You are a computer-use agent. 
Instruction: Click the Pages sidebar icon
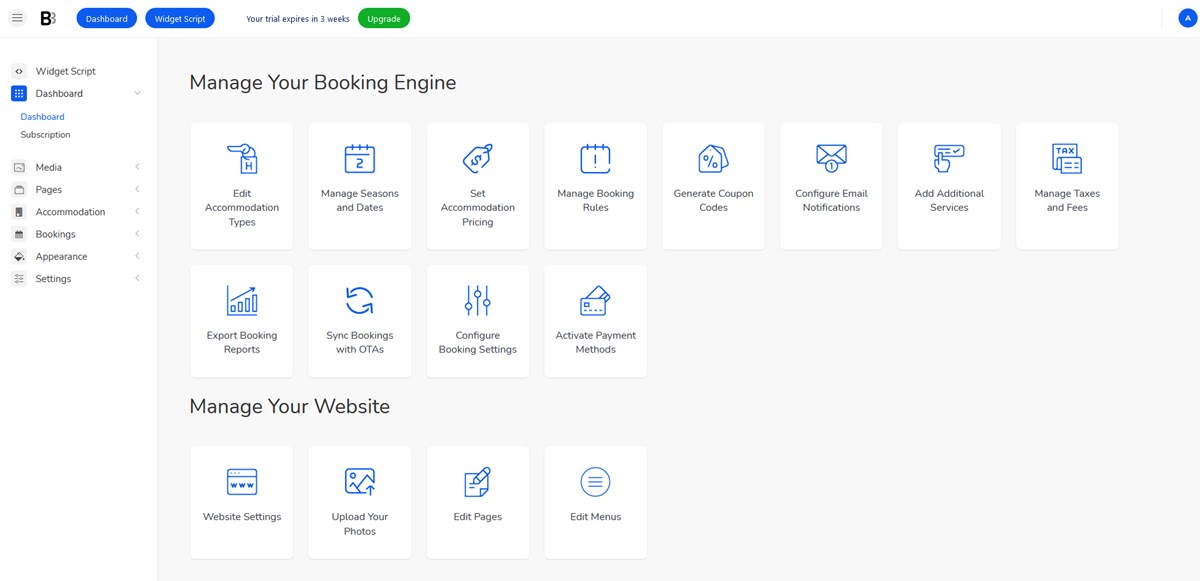coord(19,190)
